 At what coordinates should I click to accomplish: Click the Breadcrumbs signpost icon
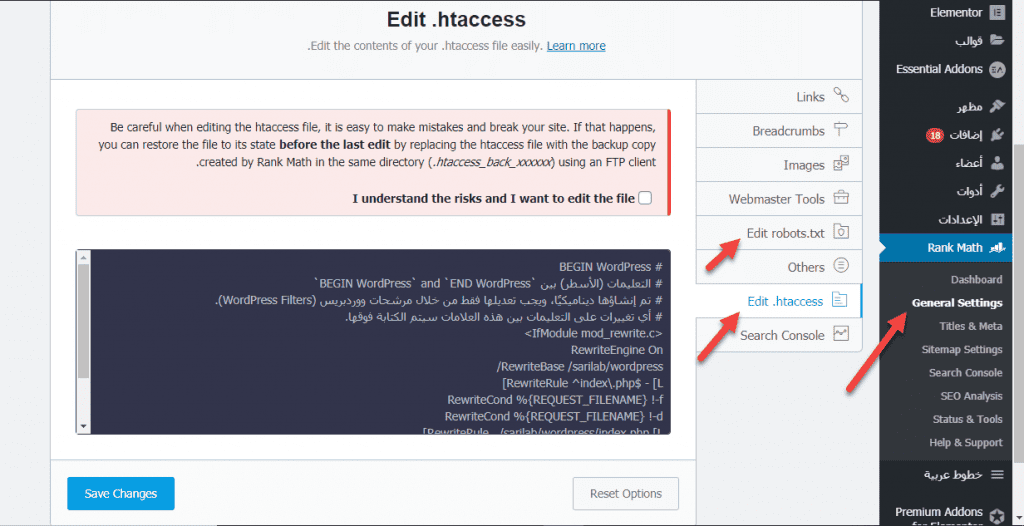tap(841, 131)
